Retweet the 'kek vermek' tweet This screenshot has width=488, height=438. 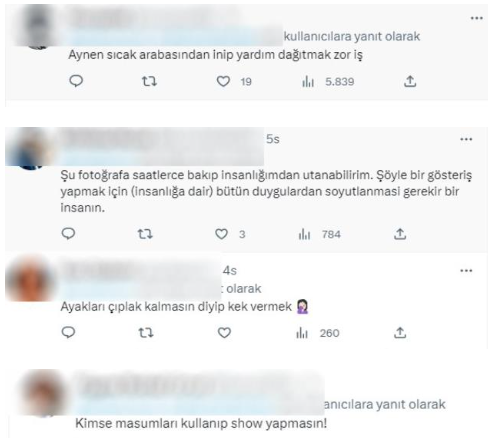(x=146, y=333)
